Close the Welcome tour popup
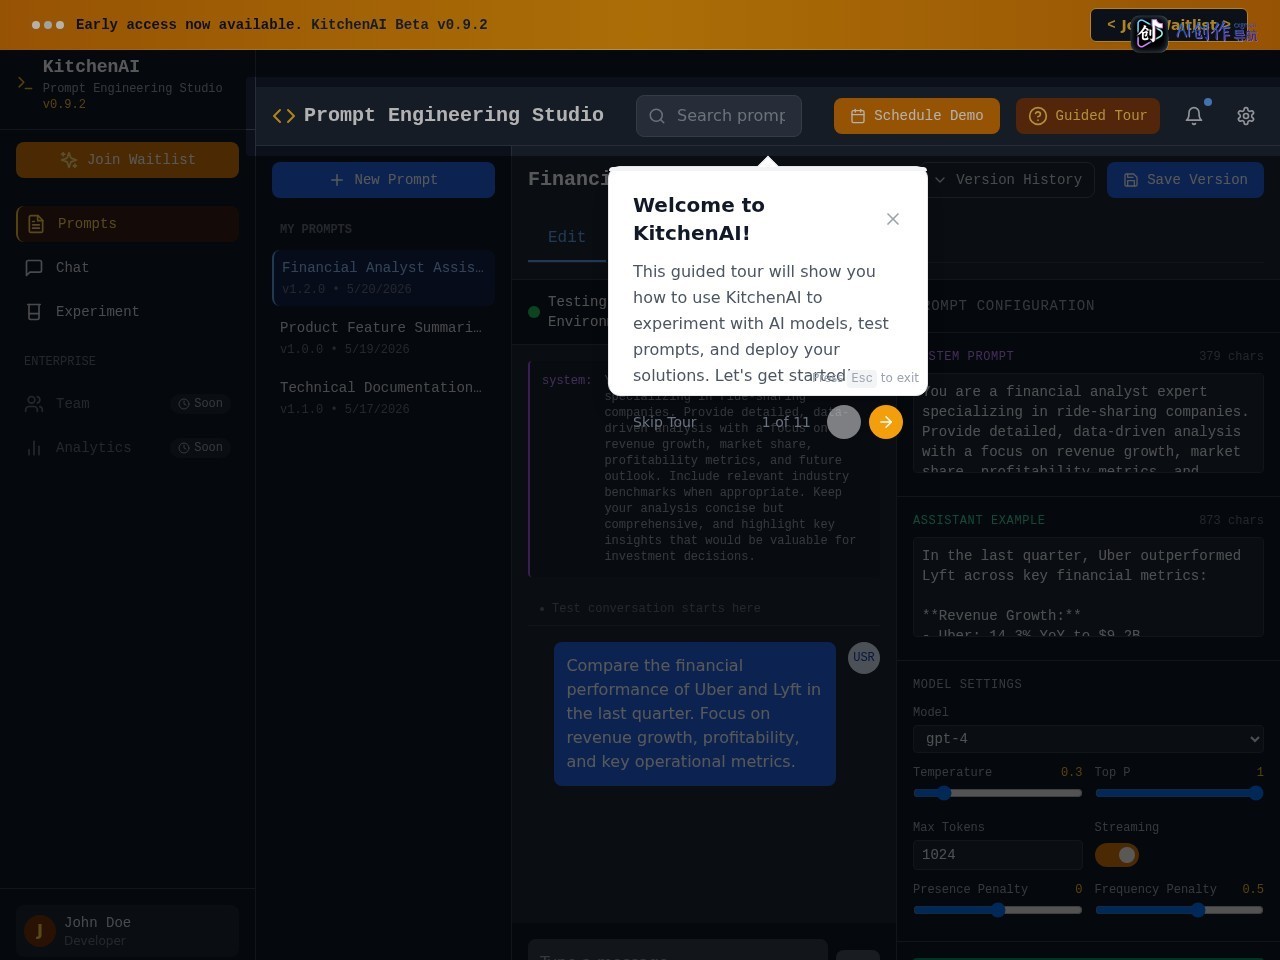 click(893, 219)
